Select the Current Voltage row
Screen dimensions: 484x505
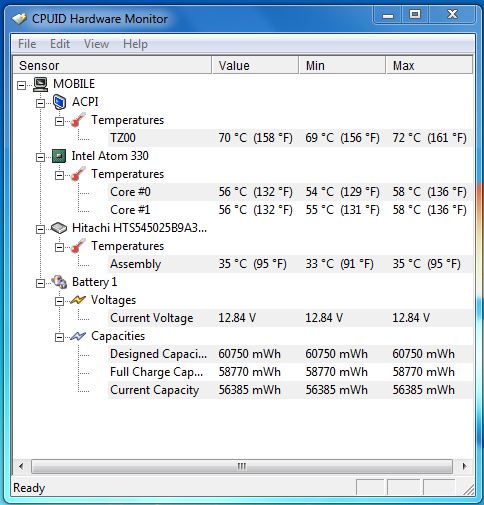(x=290, y=318)
